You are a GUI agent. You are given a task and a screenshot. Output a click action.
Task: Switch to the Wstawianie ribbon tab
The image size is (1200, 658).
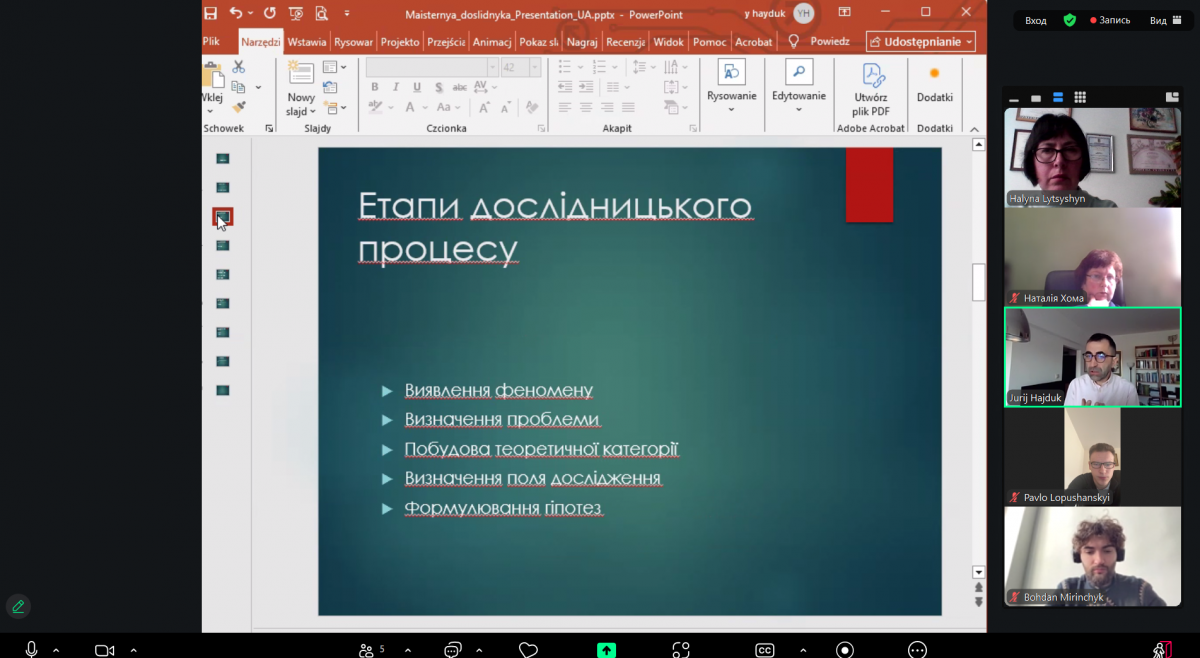pyautogui.click(x=306, y=42)
